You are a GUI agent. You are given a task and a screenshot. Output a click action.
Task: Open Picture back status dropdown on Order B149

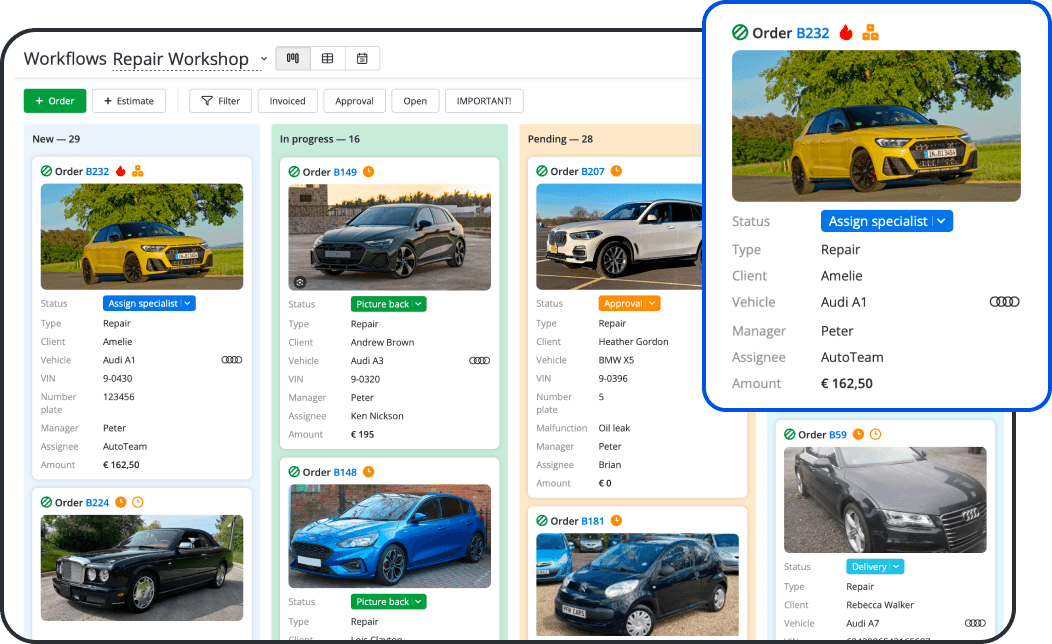[388, 304]
